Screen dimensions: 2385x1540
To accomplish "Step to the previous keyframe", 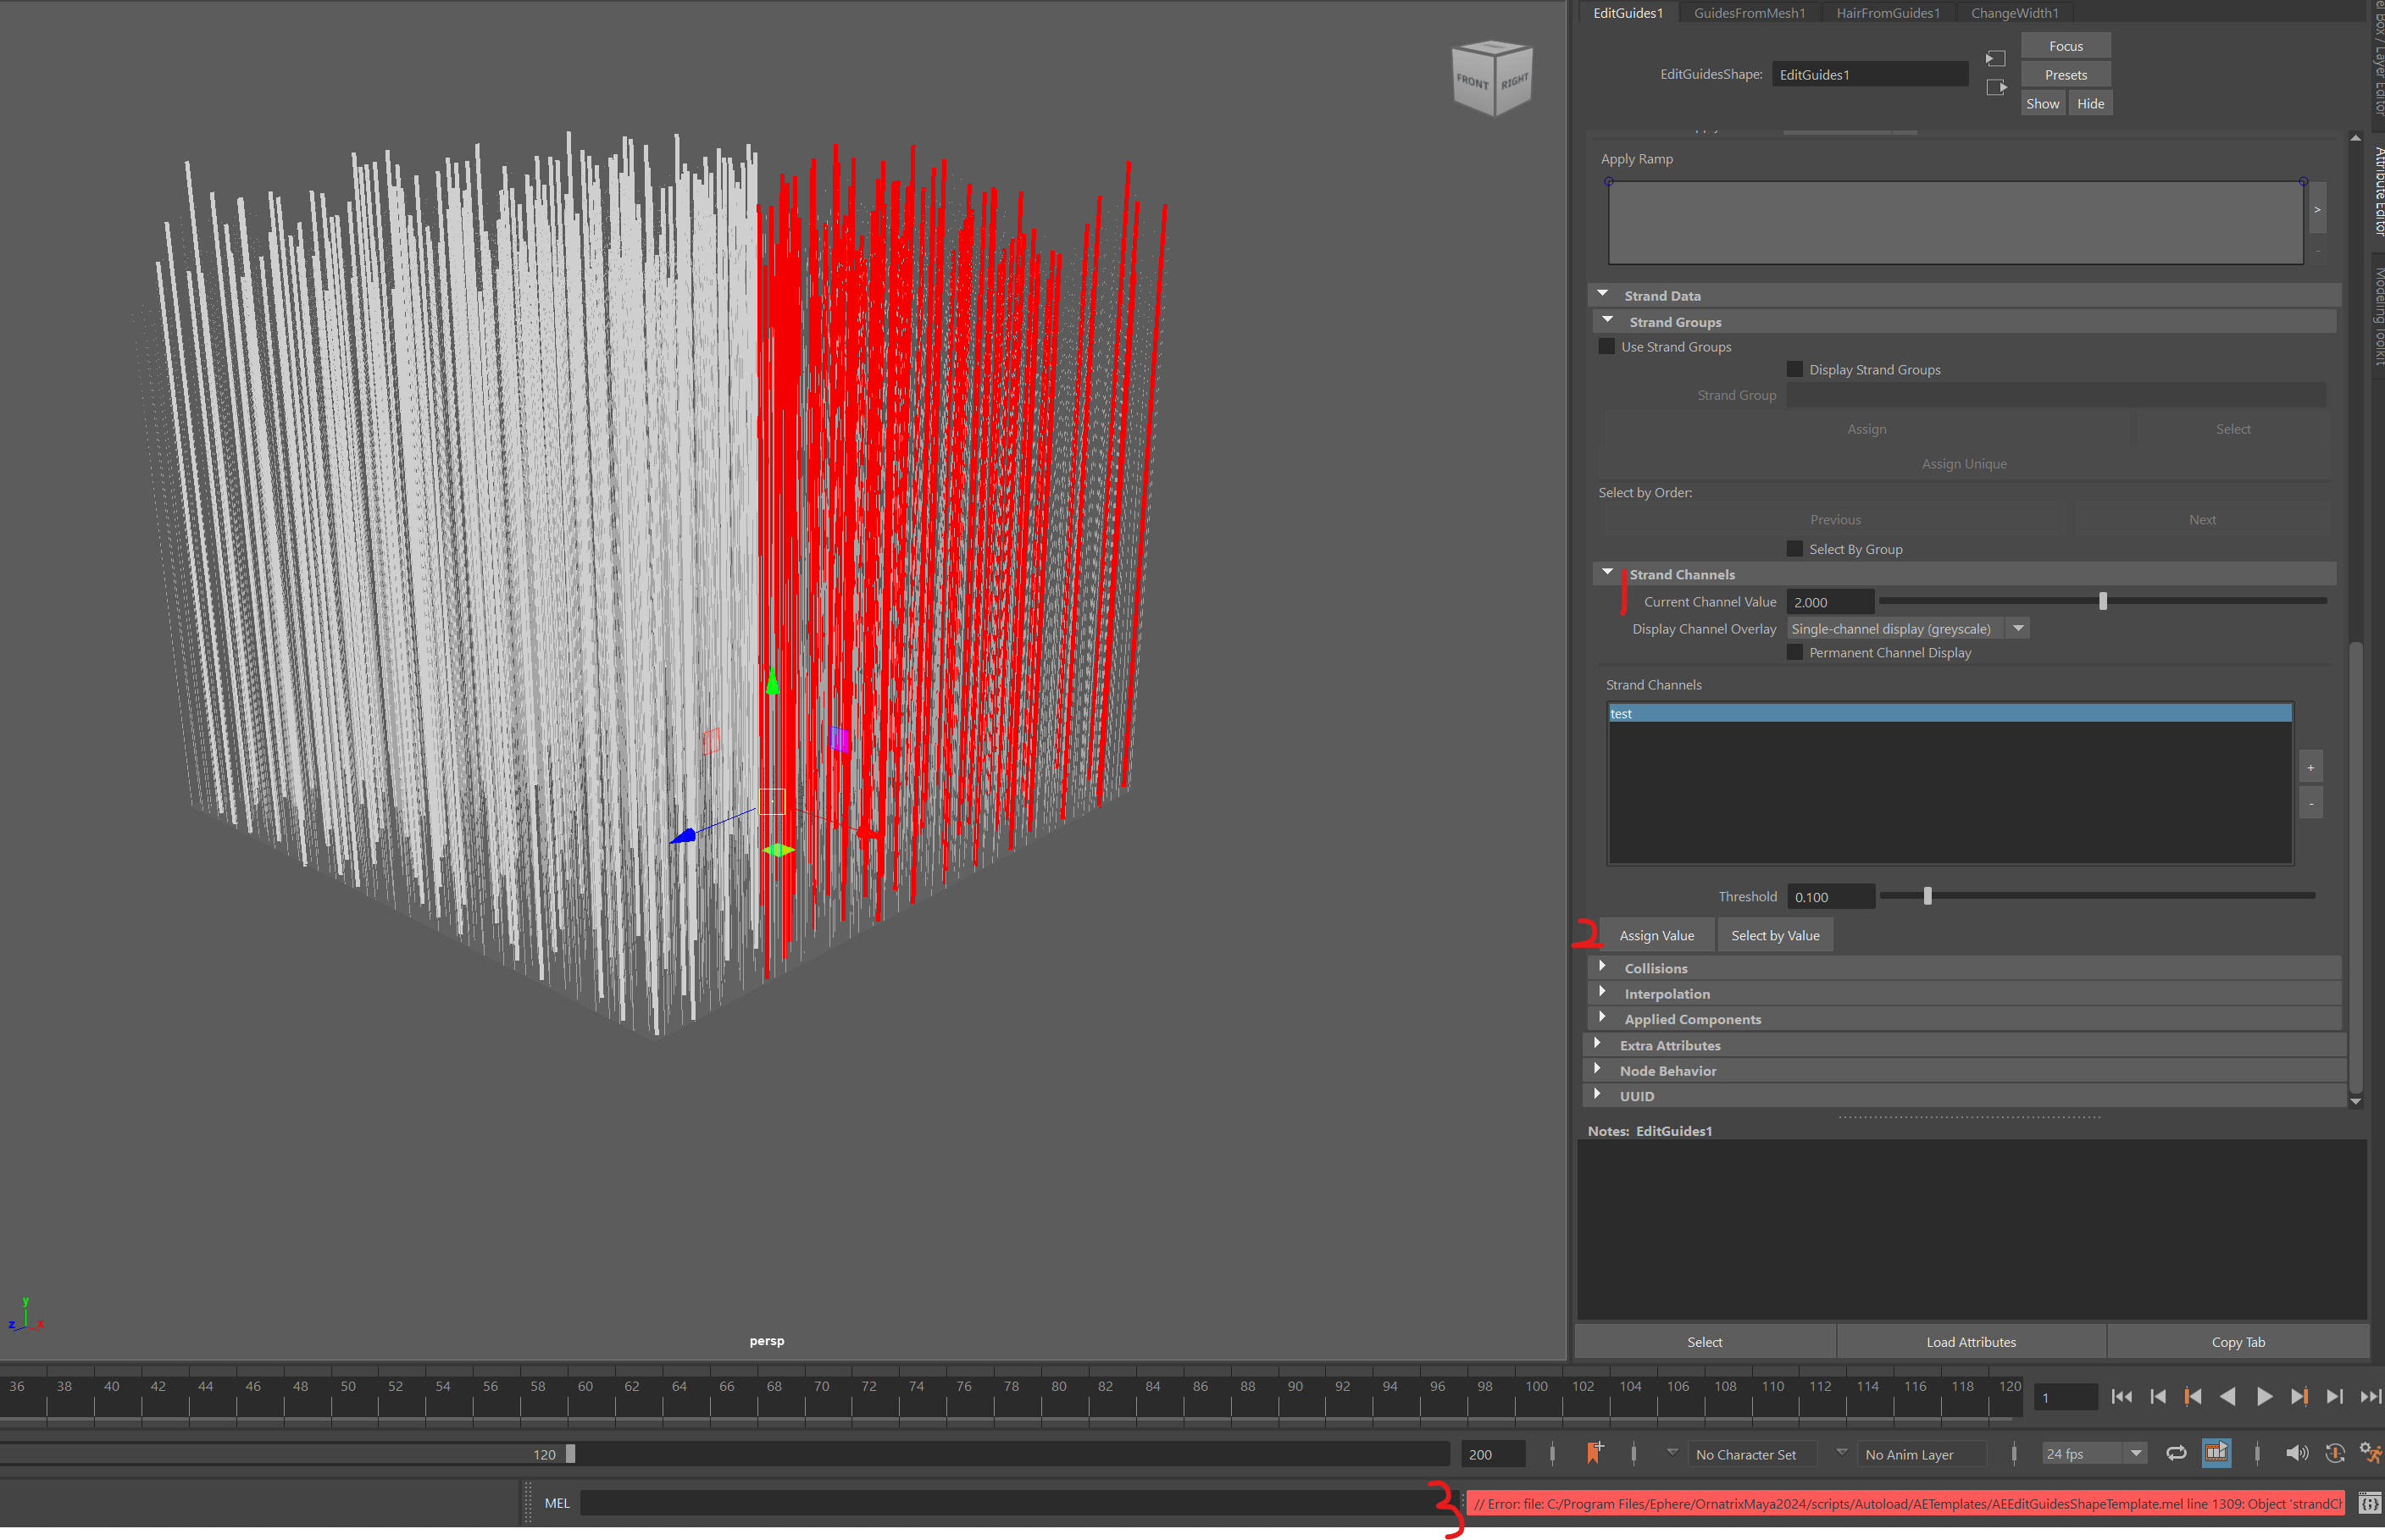I will click(2192, 1397).
